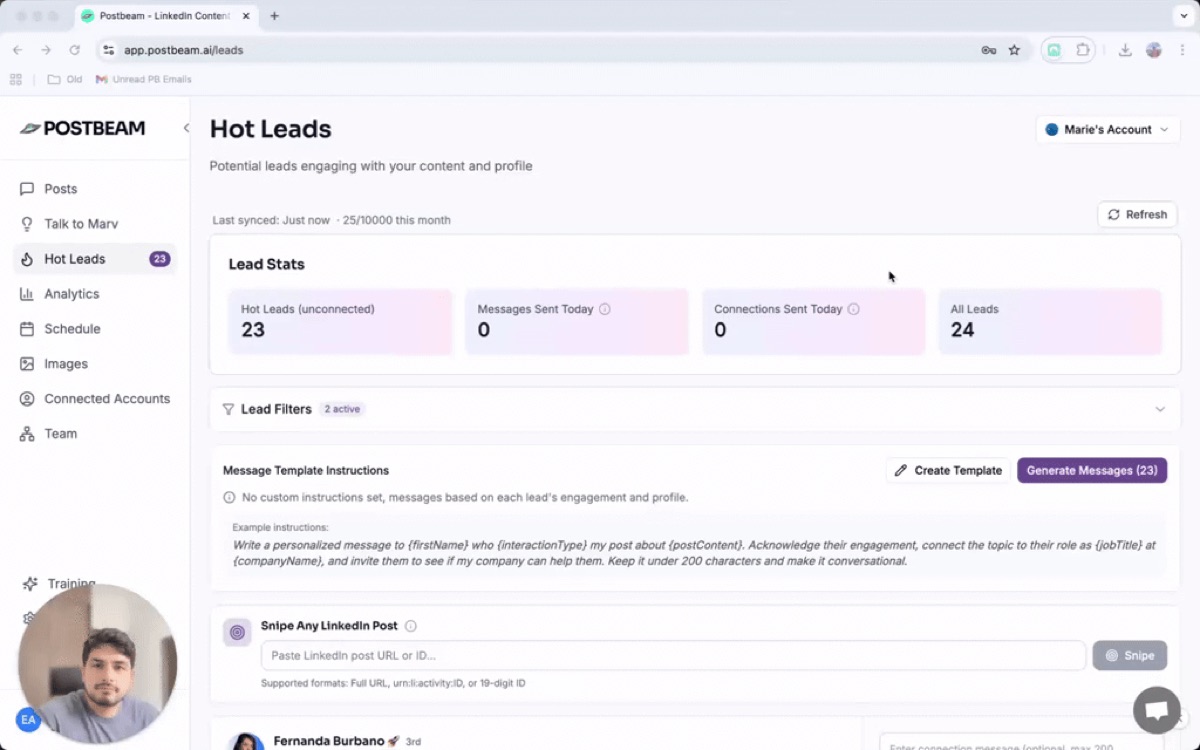Click the 2 active filters badge

tap(342, 409)
